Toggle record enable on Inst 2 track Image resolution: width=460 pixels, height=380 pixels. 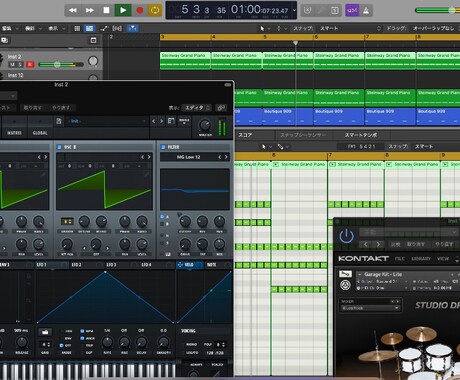click(x=30, y=64)
